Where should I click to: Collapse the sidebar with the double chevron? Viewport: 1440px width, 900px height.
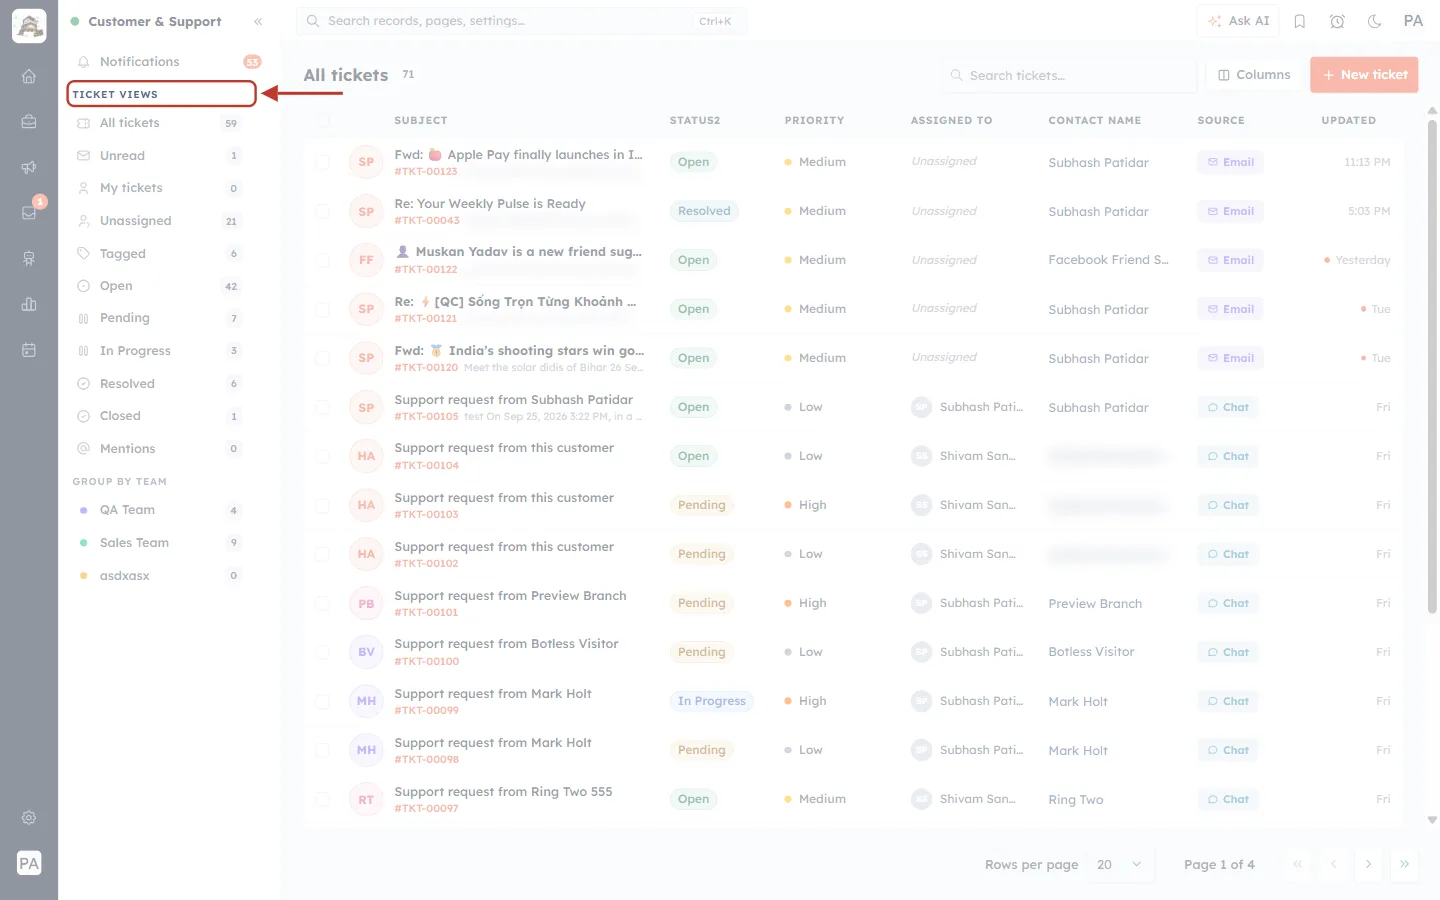point(258,21)
